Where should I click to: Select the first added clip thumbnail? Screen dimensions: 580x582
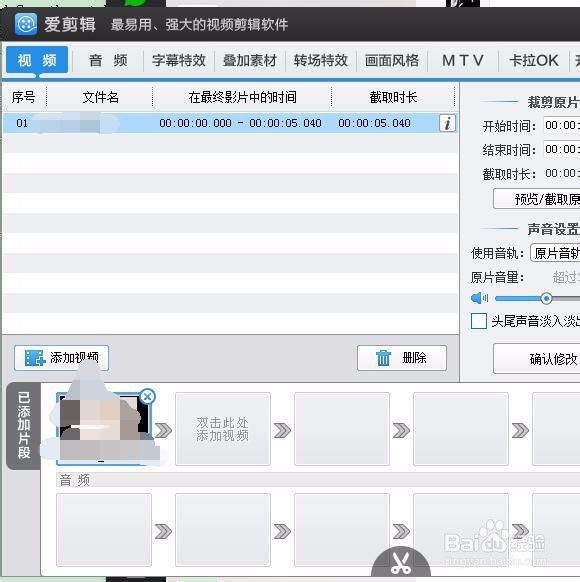(x=104, y=429)
